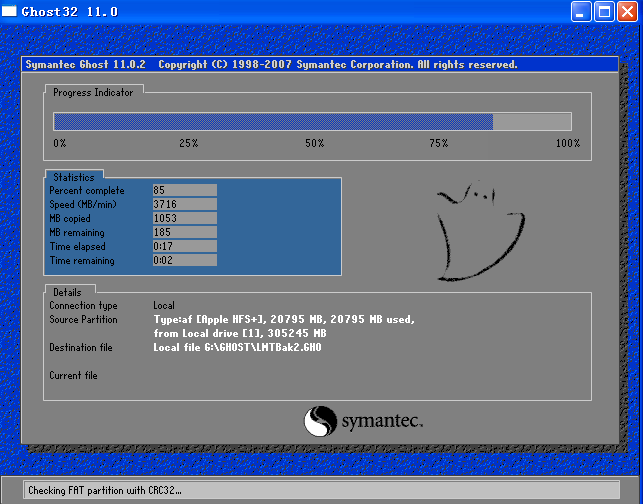Maximize the Ghost32 window
Image resolution: width=643 pixels, height=504 pixels.
[x=604, y=12]
